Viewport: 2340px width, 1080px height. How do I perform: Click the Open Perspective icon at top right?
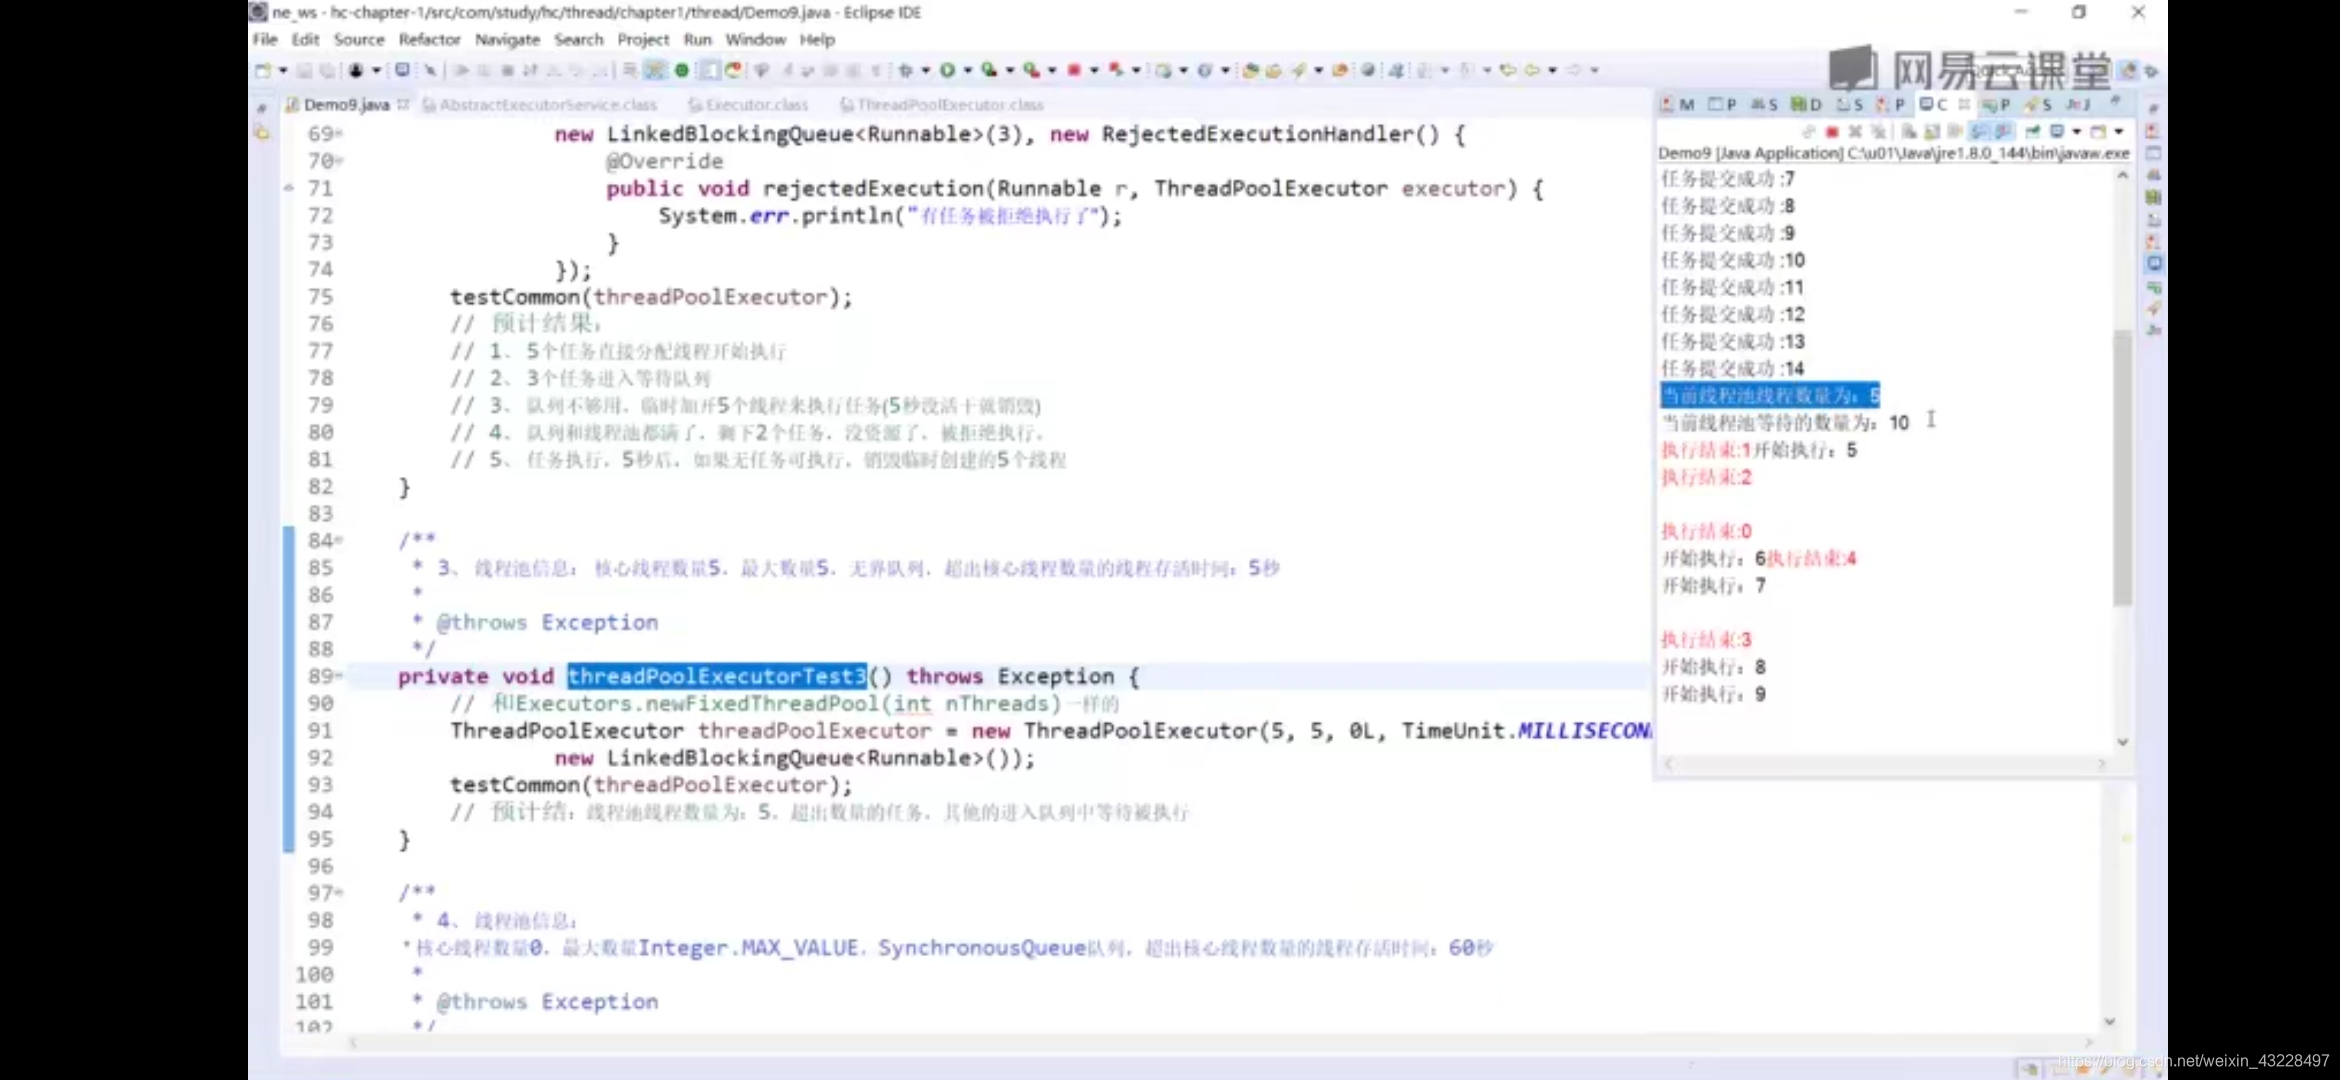coord(2128,70)
